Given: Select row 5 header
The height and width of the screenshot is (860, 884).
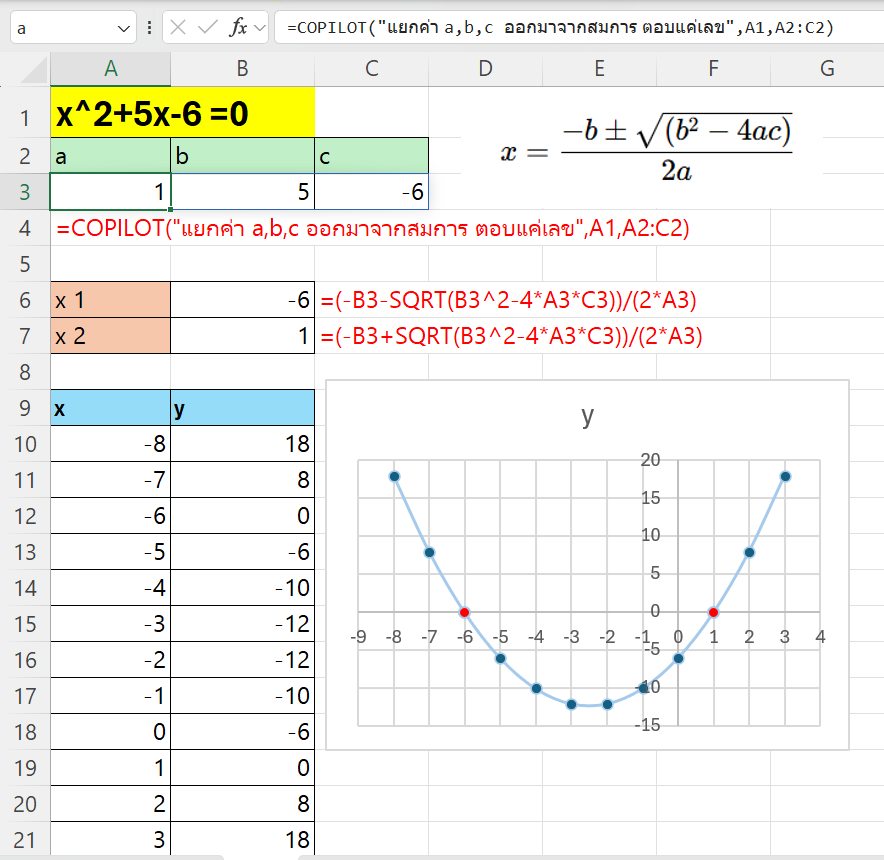Looking at the screenshot, I should (x=24, y=265).
